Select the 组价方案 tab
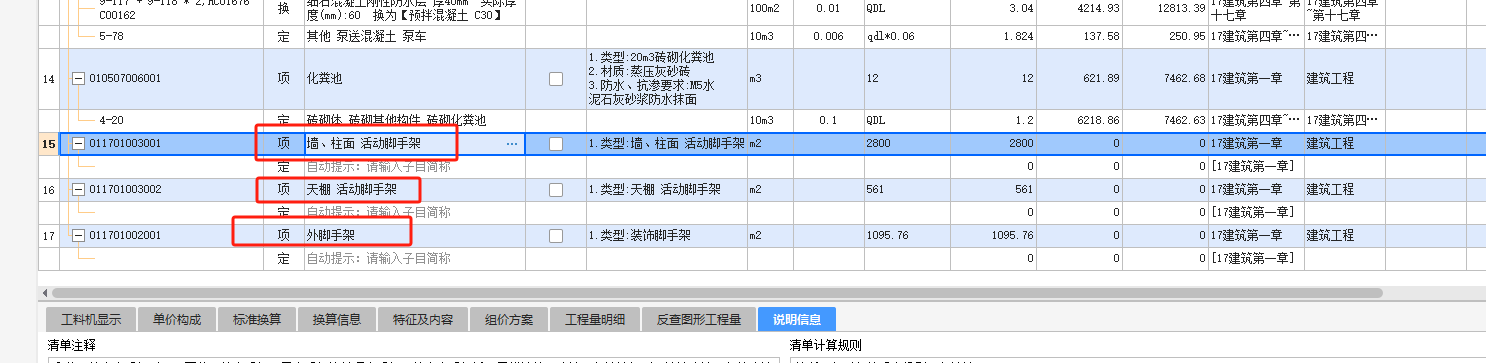1486x363 pixels. click(x=509, y=320)
